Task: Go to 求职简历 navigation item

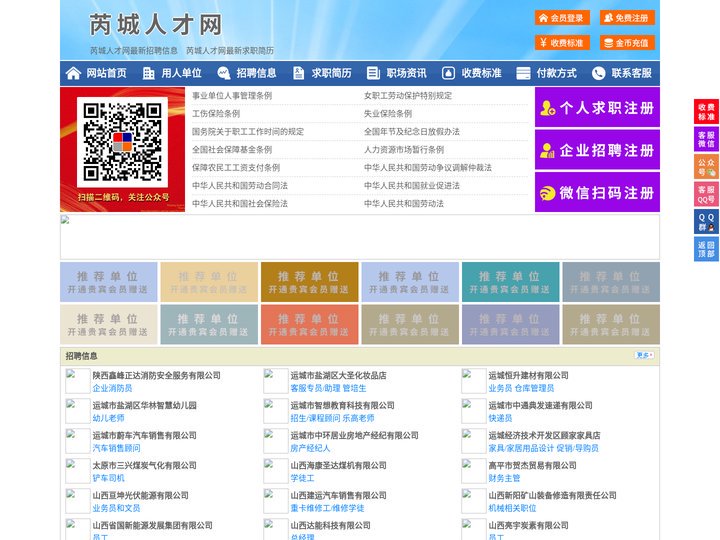Action: [x=332, y=73]
